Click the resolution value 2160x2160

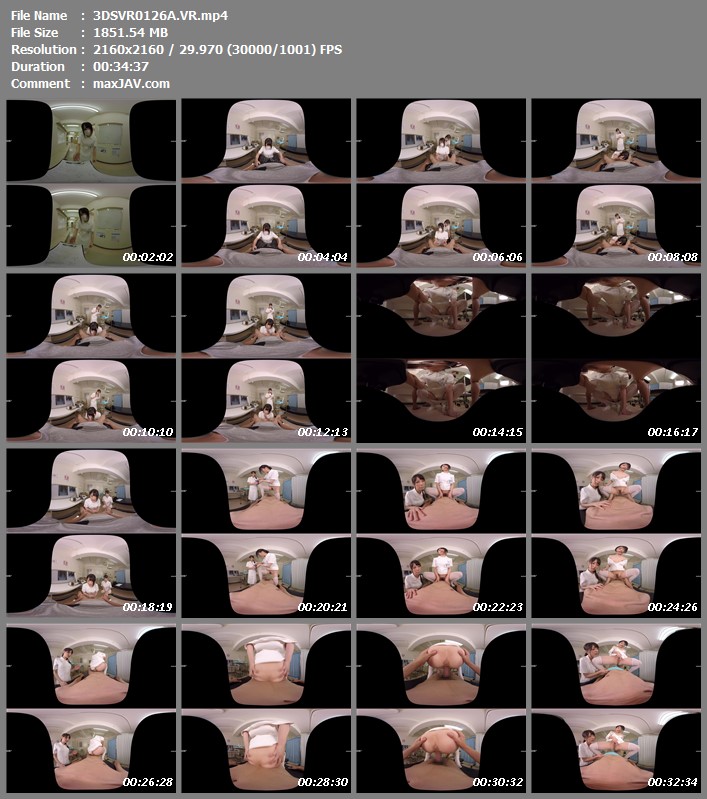128,49
